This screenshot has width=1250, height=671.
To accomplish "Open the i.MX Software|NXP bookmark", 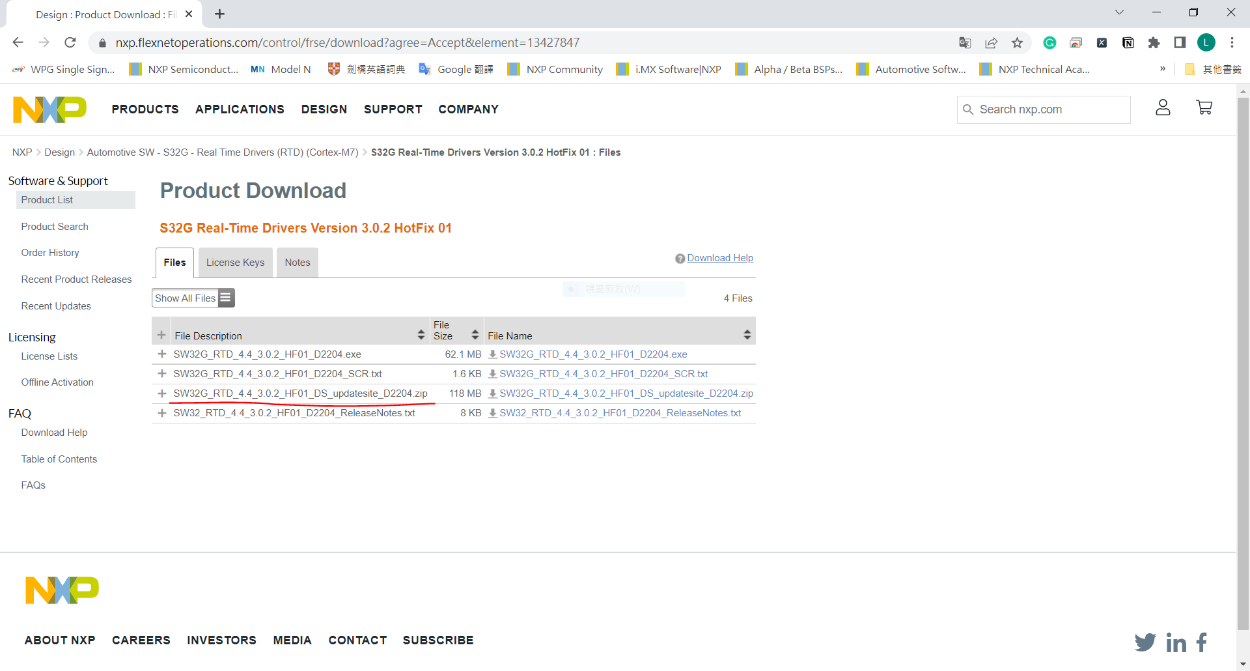I will 668,69.
